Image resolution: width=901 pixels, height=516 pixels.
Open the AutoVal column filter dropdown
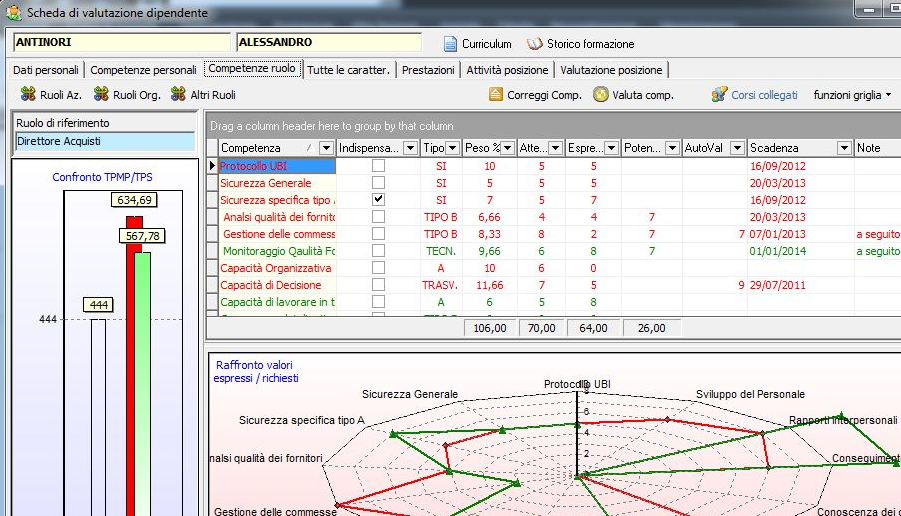click(x=737, y=148)
